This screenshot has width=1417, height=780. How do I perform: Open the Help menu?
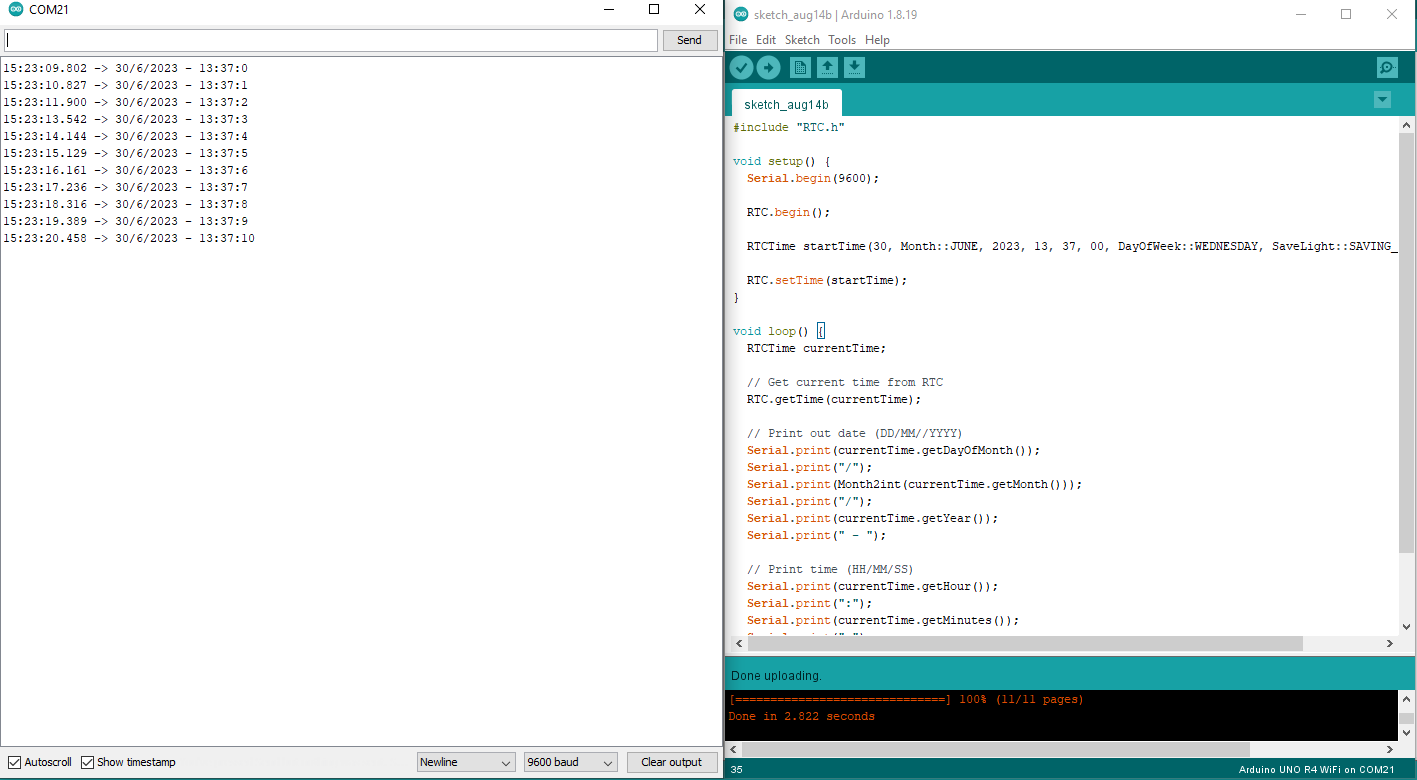point(877,40)
